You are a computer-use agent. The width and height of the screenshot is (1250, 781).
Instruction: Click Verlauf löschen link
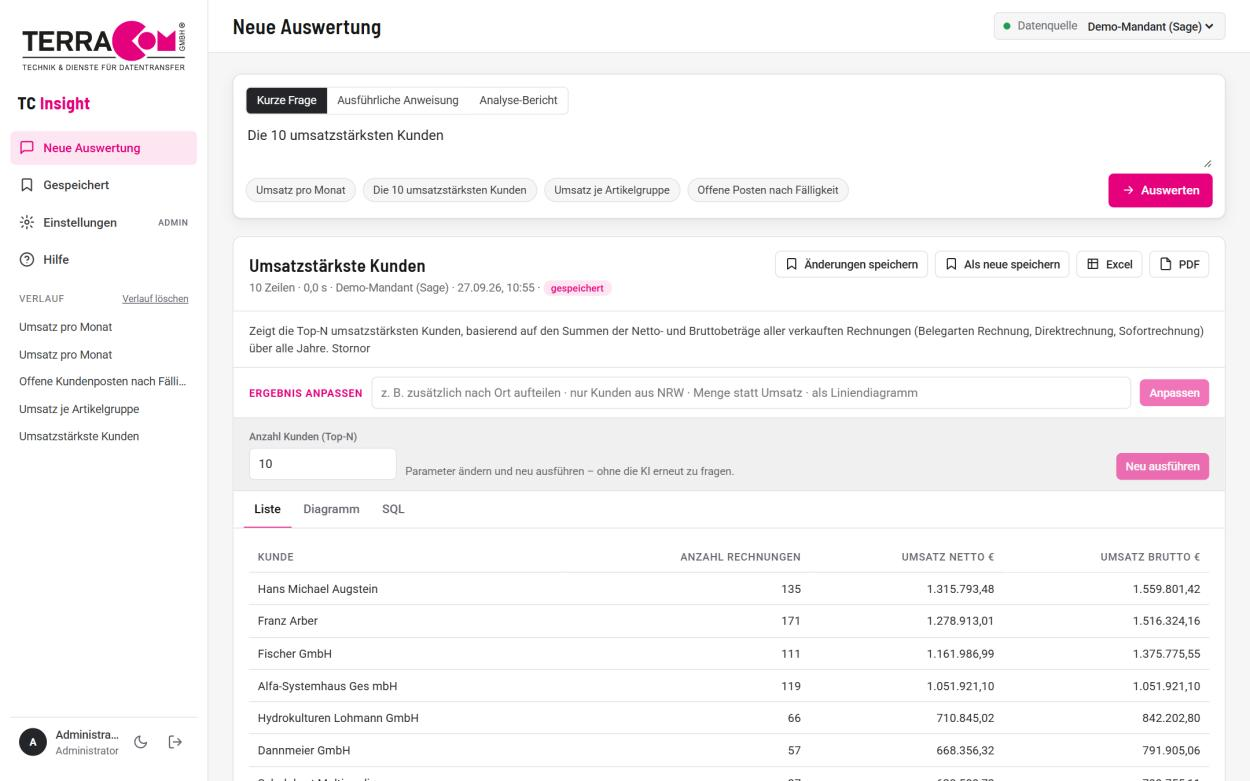(x=155, y=299)
